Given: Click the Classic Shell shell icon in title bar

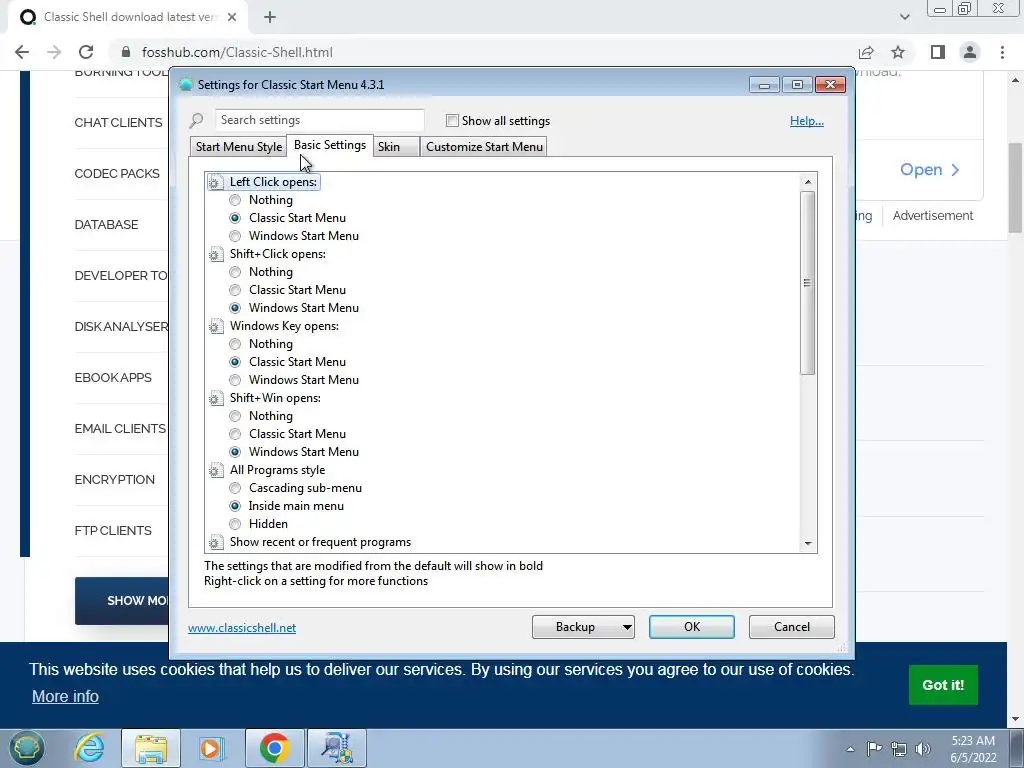Looking at the screenshot, I should tap(186, 85).
